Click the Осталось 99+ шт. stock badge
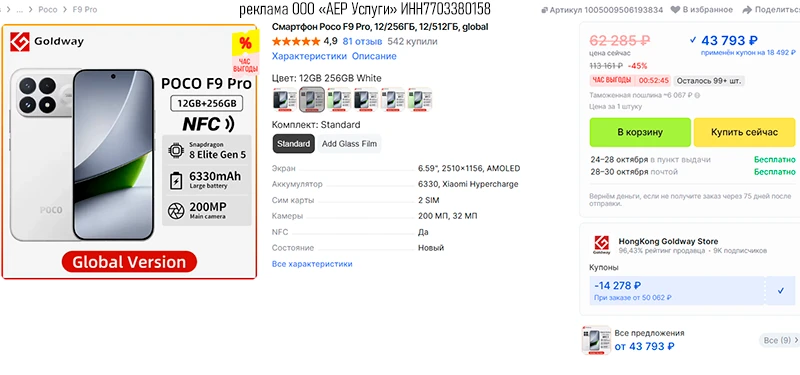The image size is (800, 375). point(709,81)
